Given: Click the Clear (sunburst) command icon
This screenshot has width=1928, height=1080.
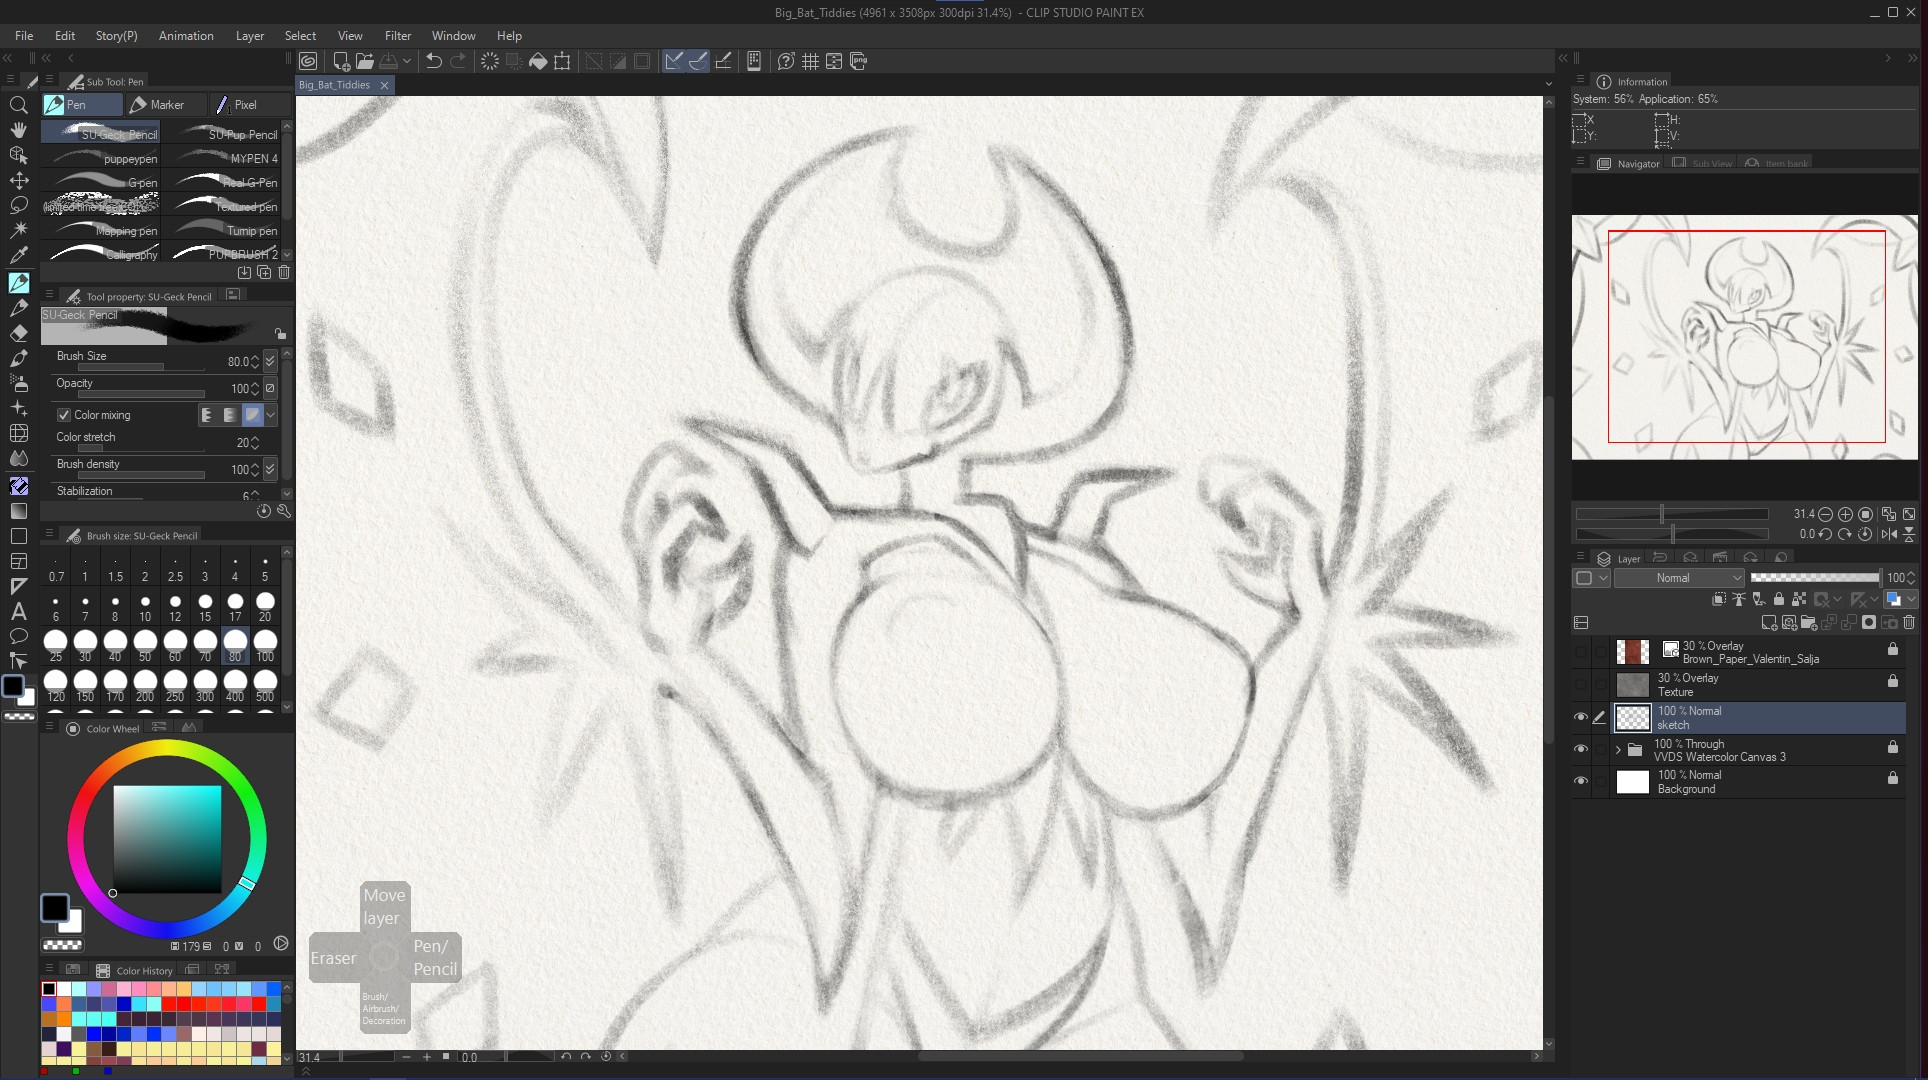Looking at the screenshot, I should point(490,61).
